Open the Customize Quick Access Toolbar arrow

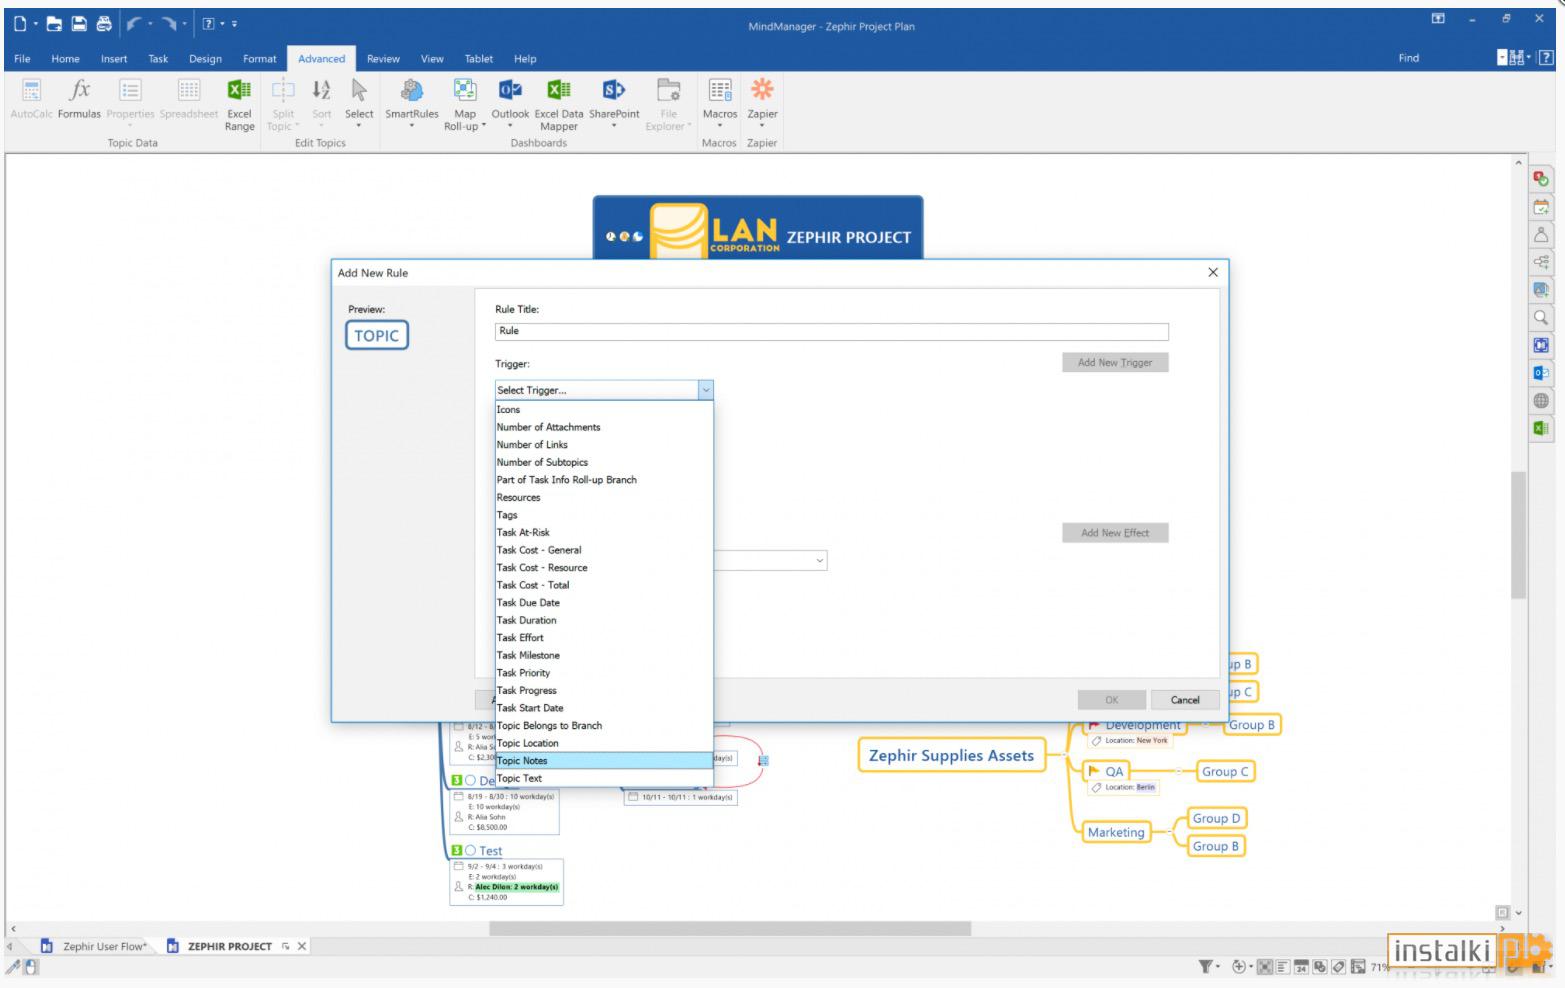coord(234,24)
